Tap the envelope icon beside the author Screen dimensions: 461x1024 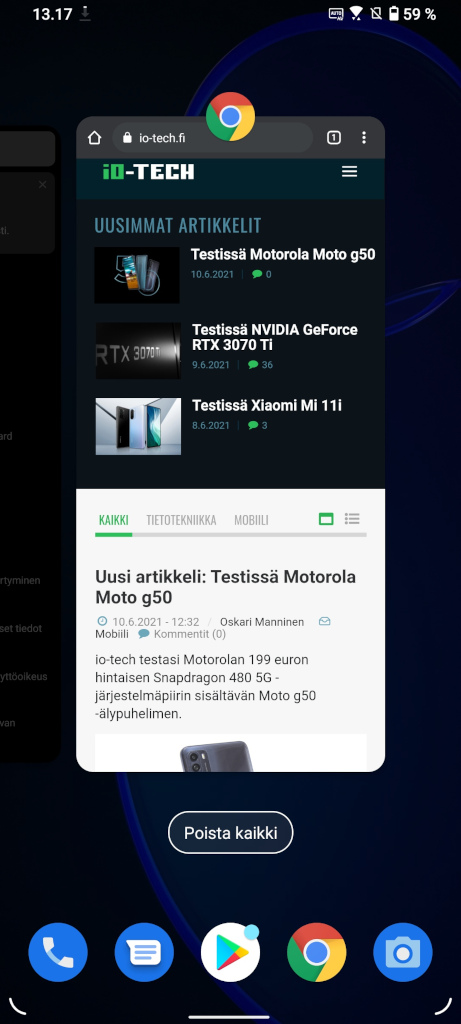click(x=325, y=622)
